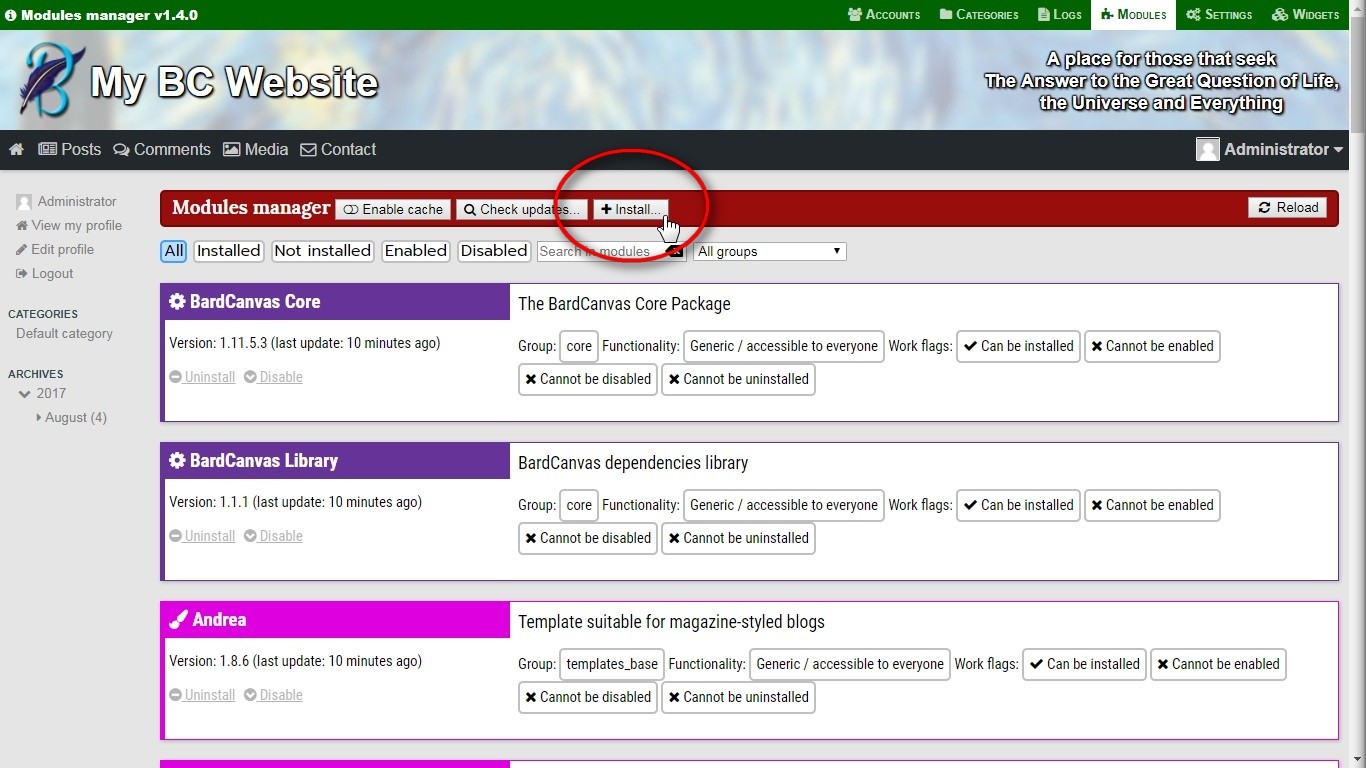Click Cannot be disabled flag on Andrea
The width and height of the screenshot is (1366, 768).
588,697
